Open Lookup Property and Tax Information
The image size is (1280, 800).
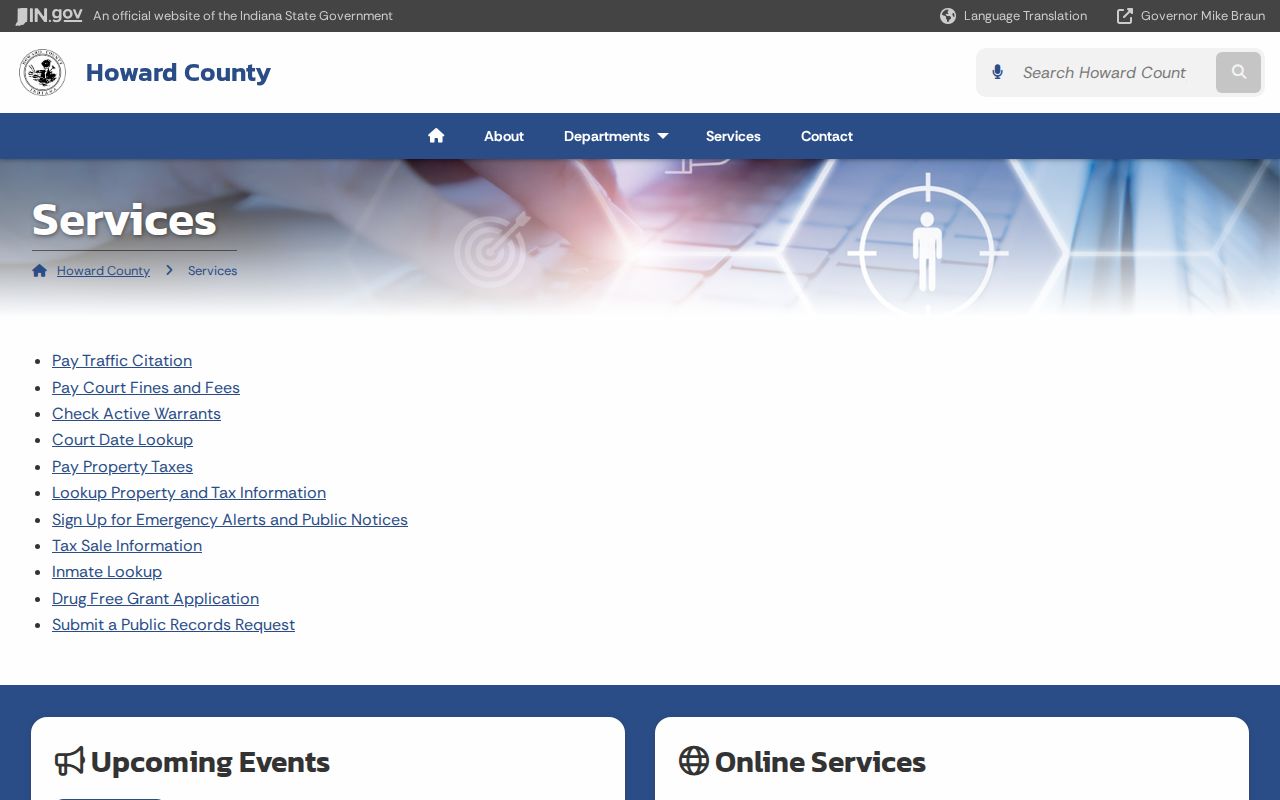(189, 493)
